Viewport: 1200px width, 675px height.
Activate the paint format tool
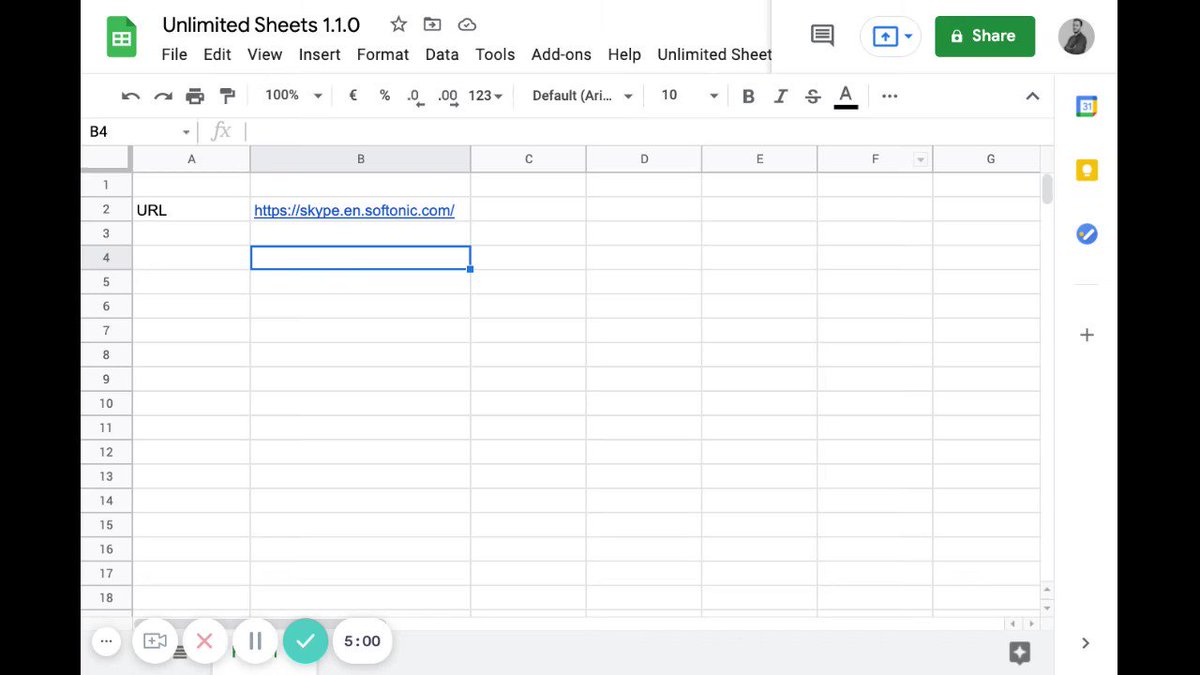coord(227,96)
